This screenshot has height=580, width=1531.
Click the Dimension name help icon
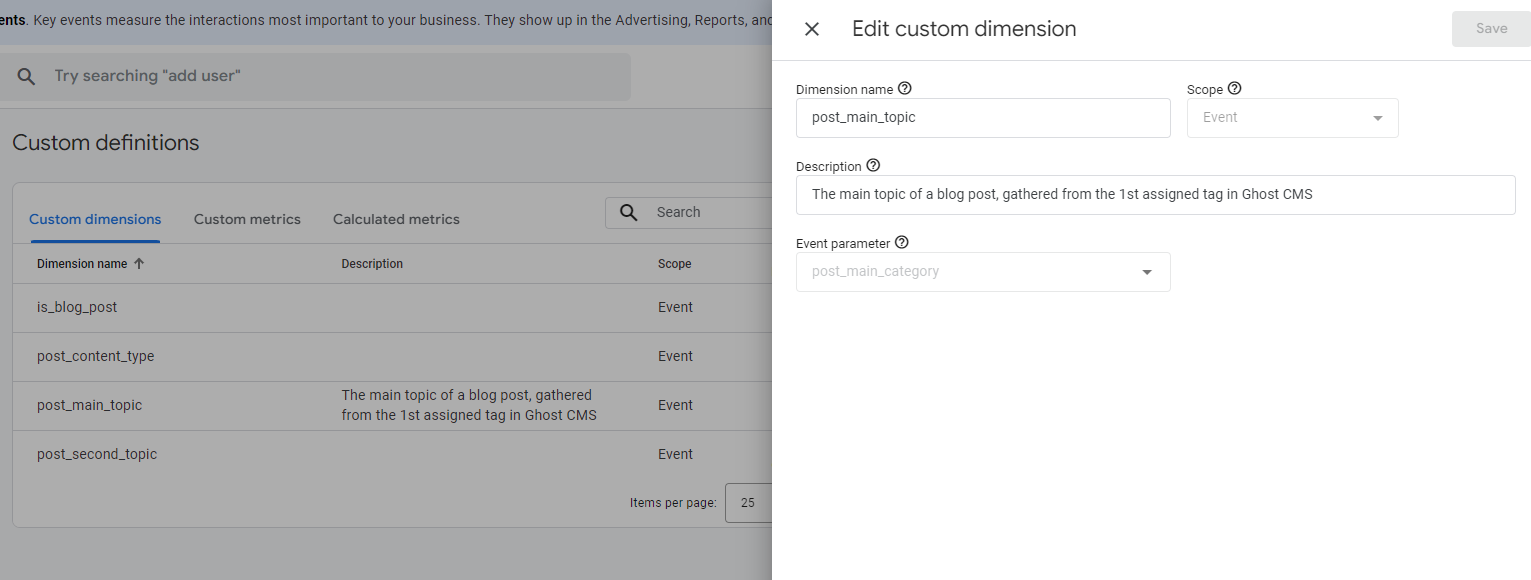(905, 89)
